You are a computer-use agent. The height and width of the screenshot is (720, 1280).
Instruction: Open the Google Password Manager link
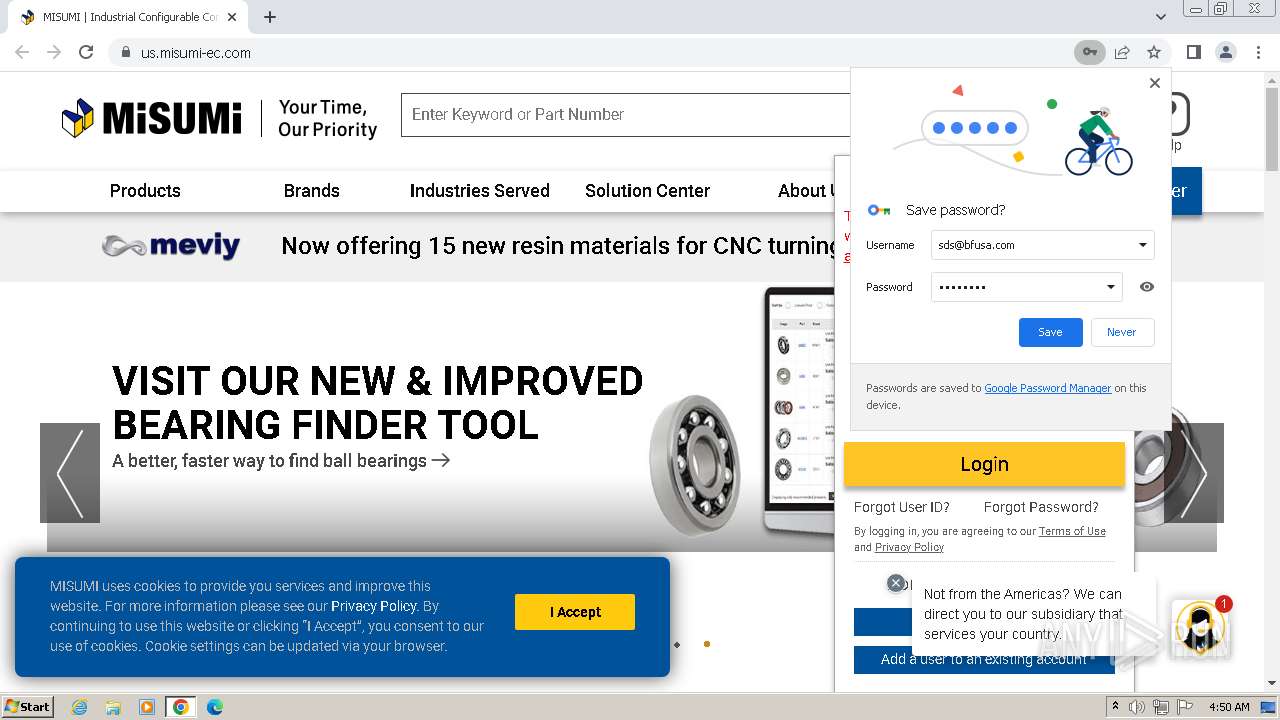click(x=1047, y=388)
